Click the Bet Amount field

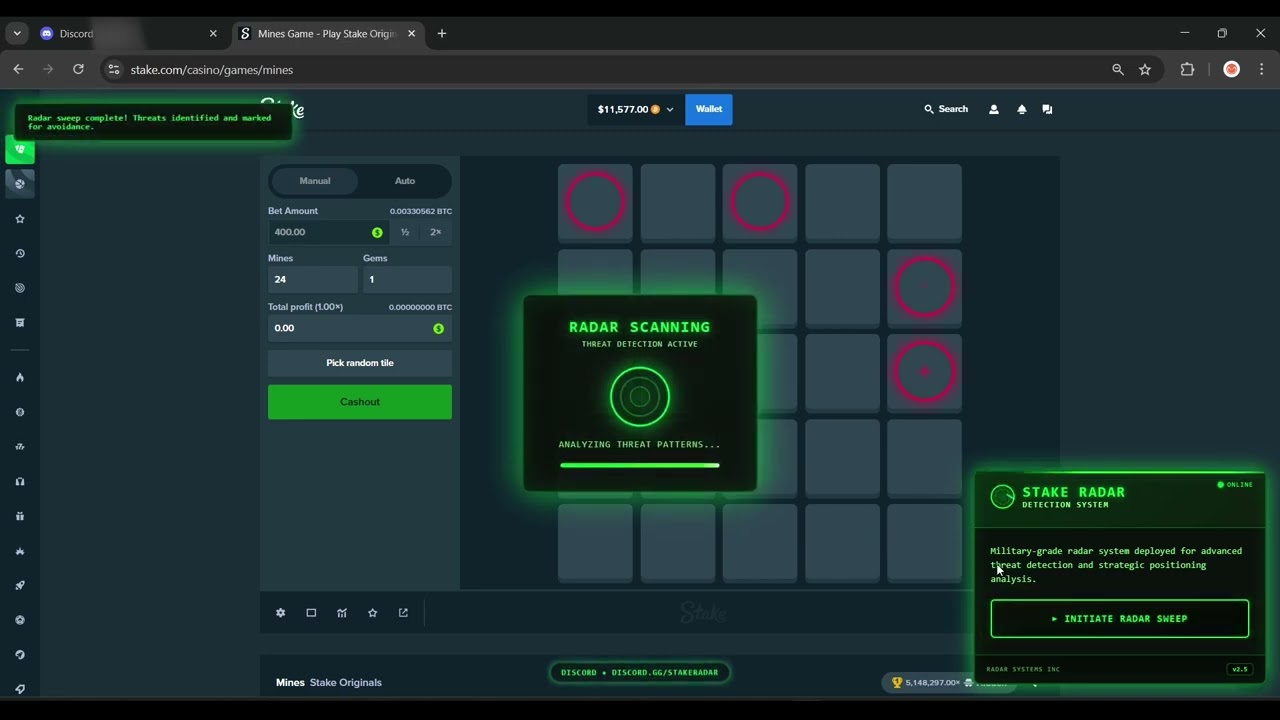(327, 232)
